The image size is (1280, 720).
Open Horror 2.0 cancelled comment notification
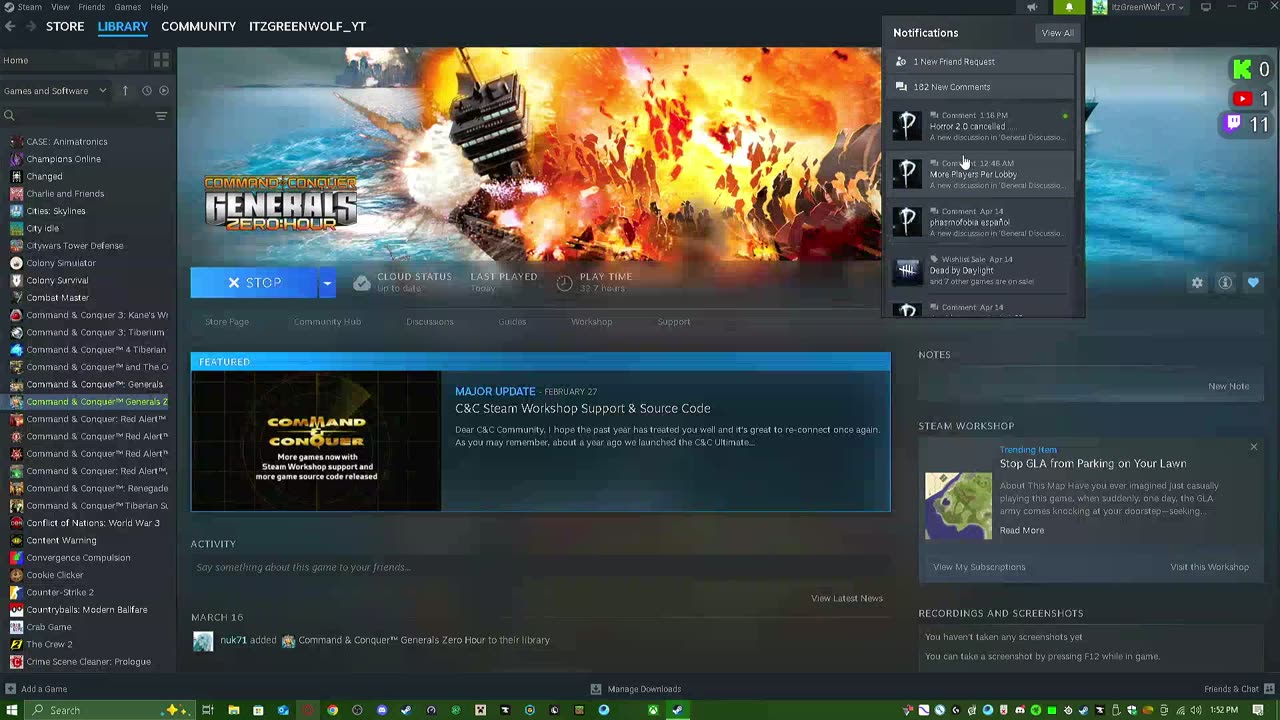pyautogui.click(x=980, y=126)
